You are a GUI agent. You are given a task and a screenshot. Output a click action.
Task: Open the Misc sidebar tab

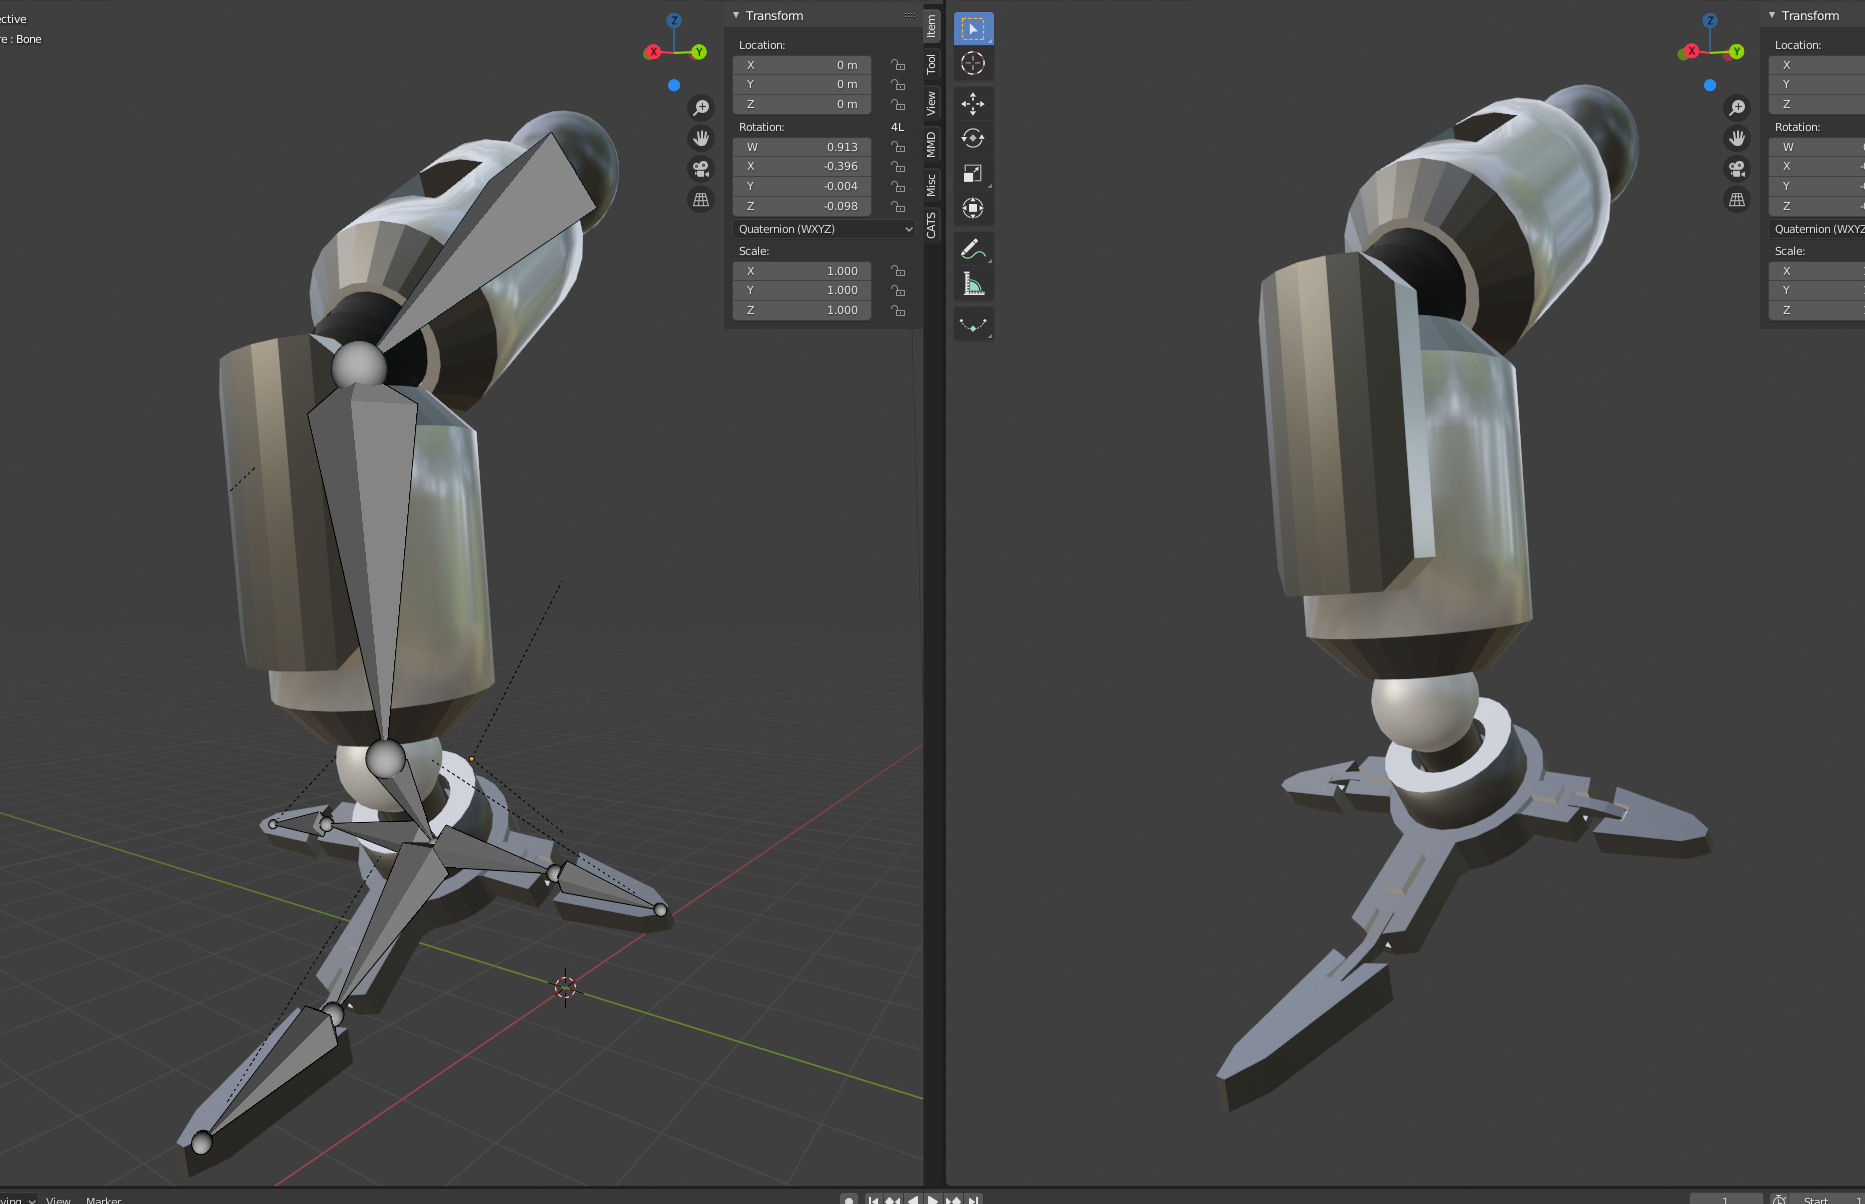(931, 185)
